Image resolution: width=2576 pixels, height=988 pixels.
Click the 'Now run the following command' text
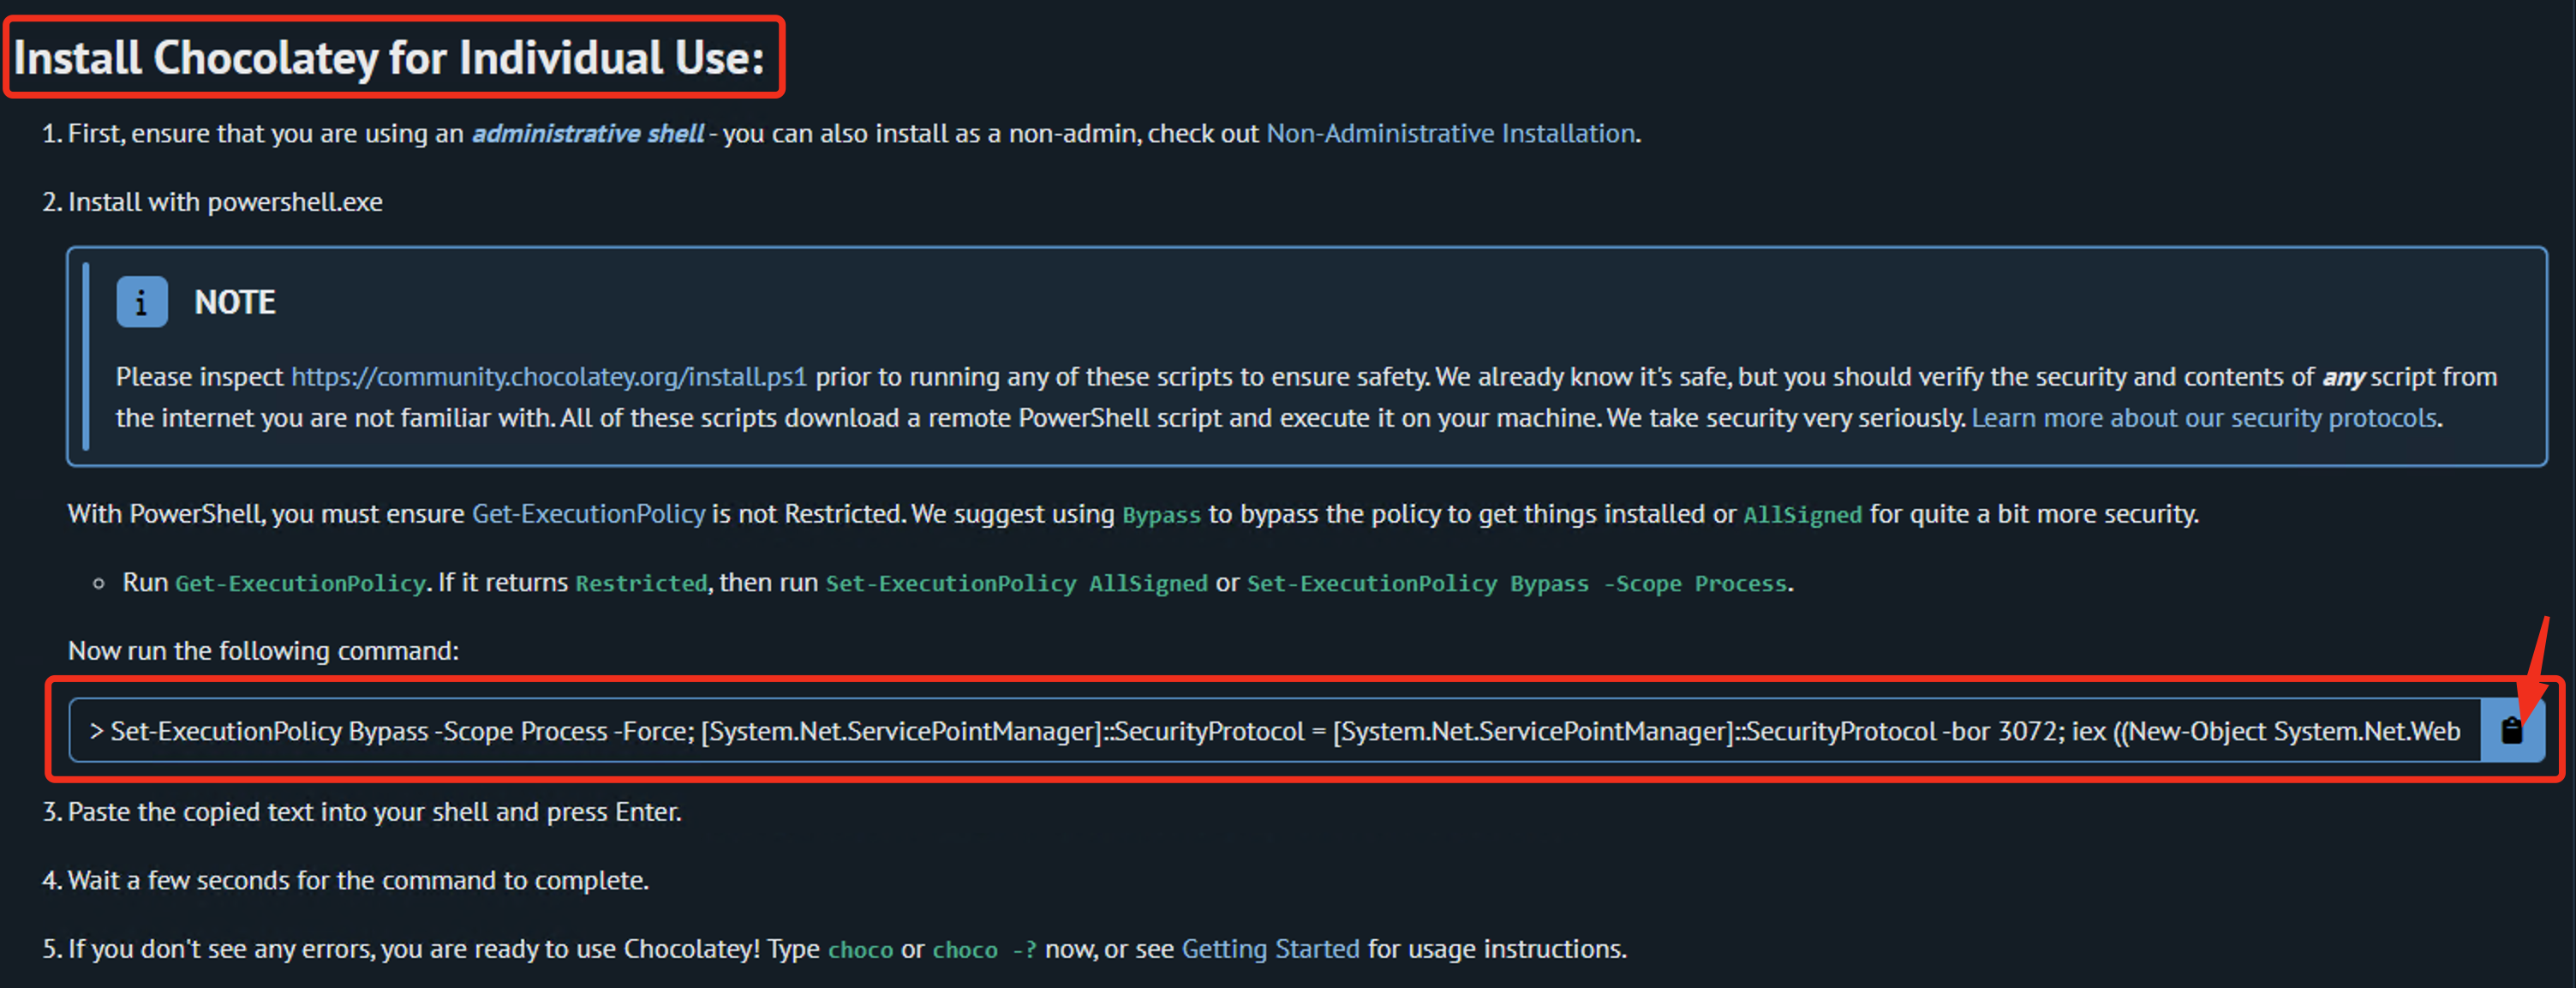[263, 651]
